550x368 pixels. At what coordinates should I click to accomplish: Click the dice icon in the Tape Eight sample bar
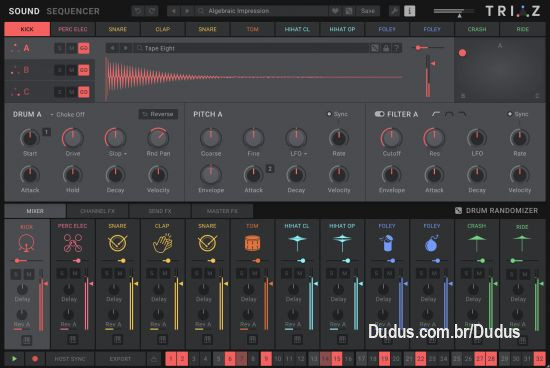coord(375,48)
